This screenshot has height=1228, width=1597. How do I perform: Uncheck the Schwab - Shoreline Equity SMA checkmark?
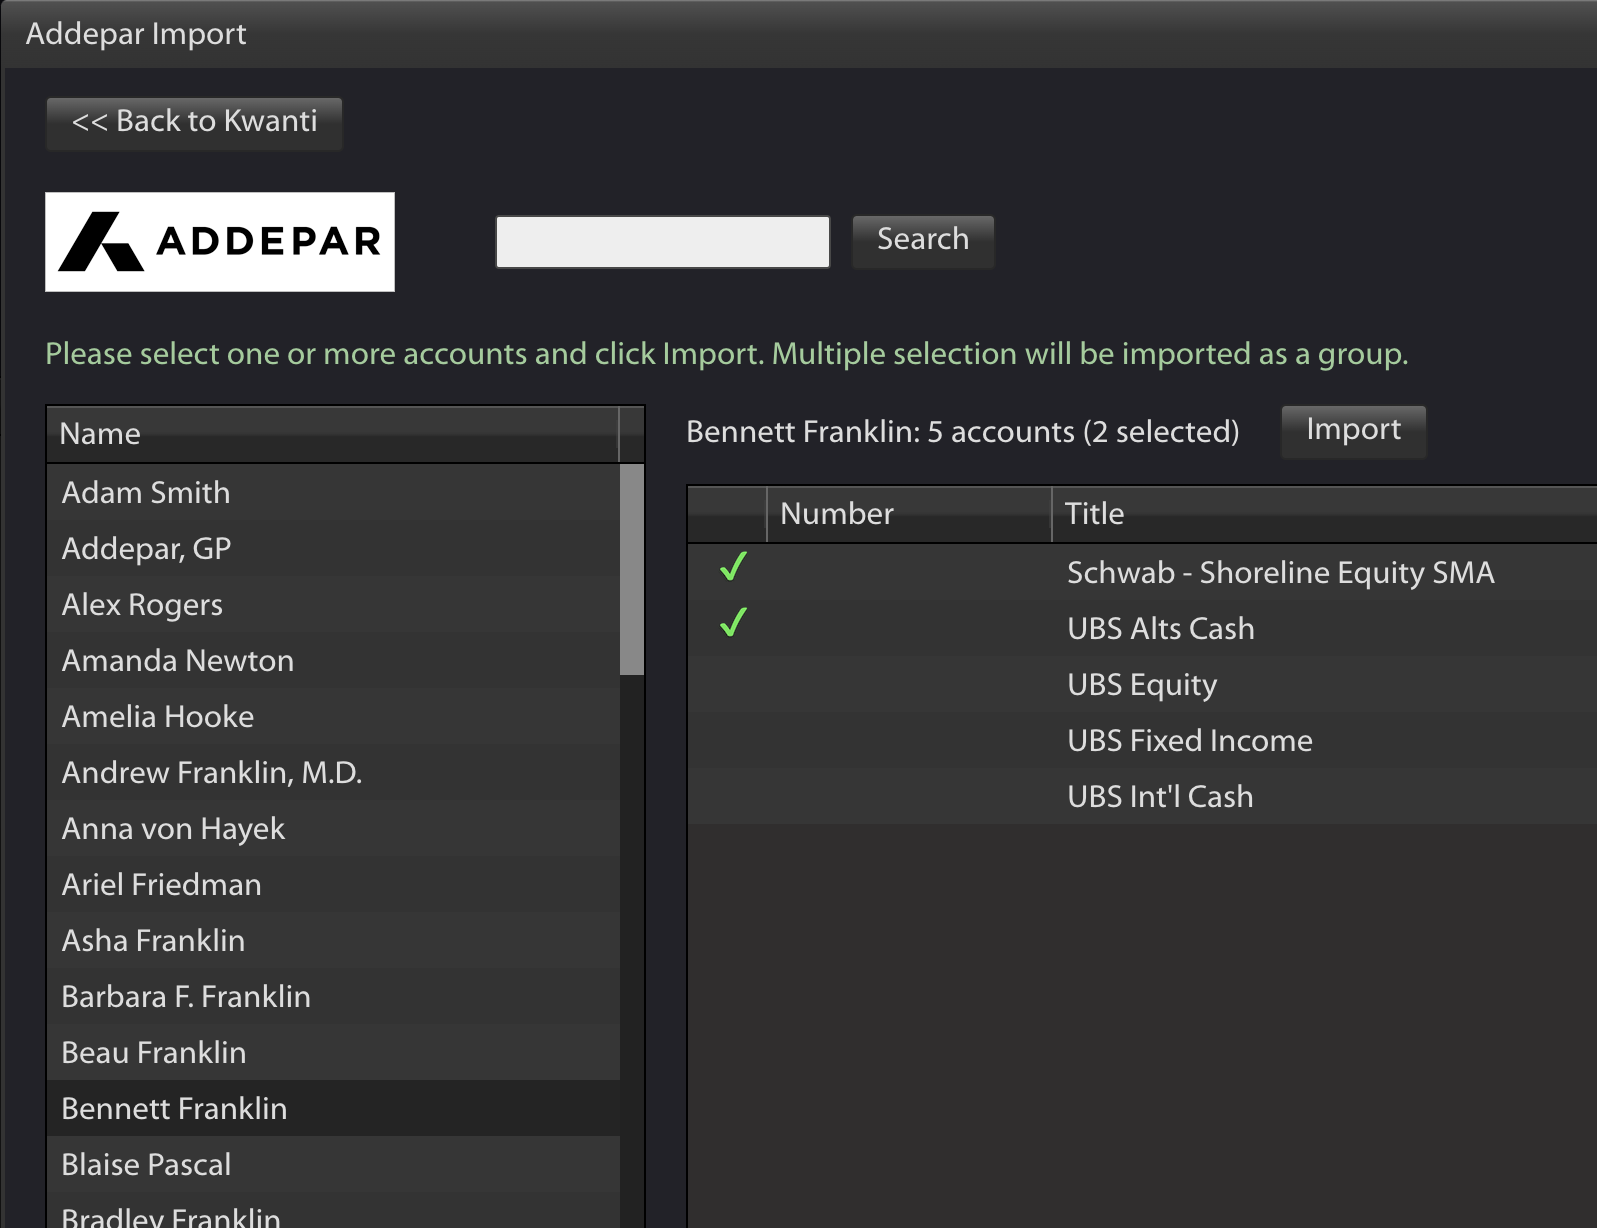[733, 567]
